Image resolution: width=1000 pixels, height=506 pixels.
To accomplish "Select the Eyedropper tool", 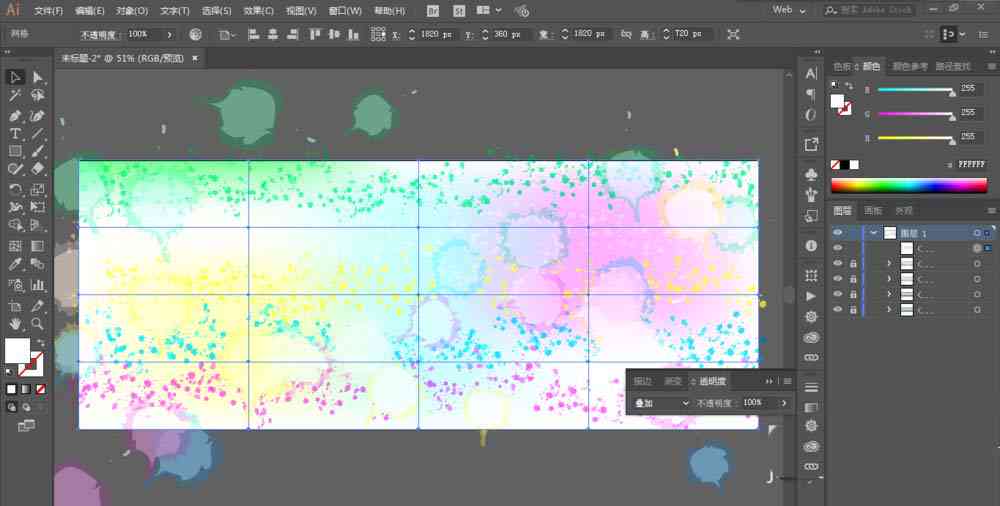I will tap(15, 264).
